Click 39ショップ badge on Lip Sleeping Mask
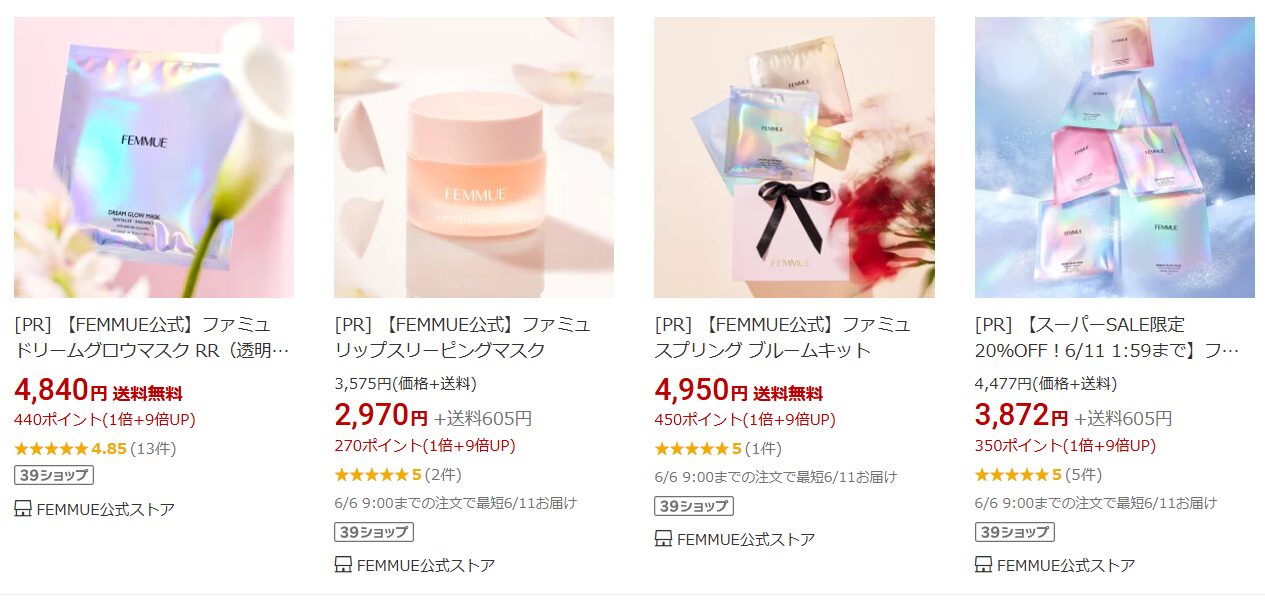This screenshot has width=1265, height=602. point(374,532)
